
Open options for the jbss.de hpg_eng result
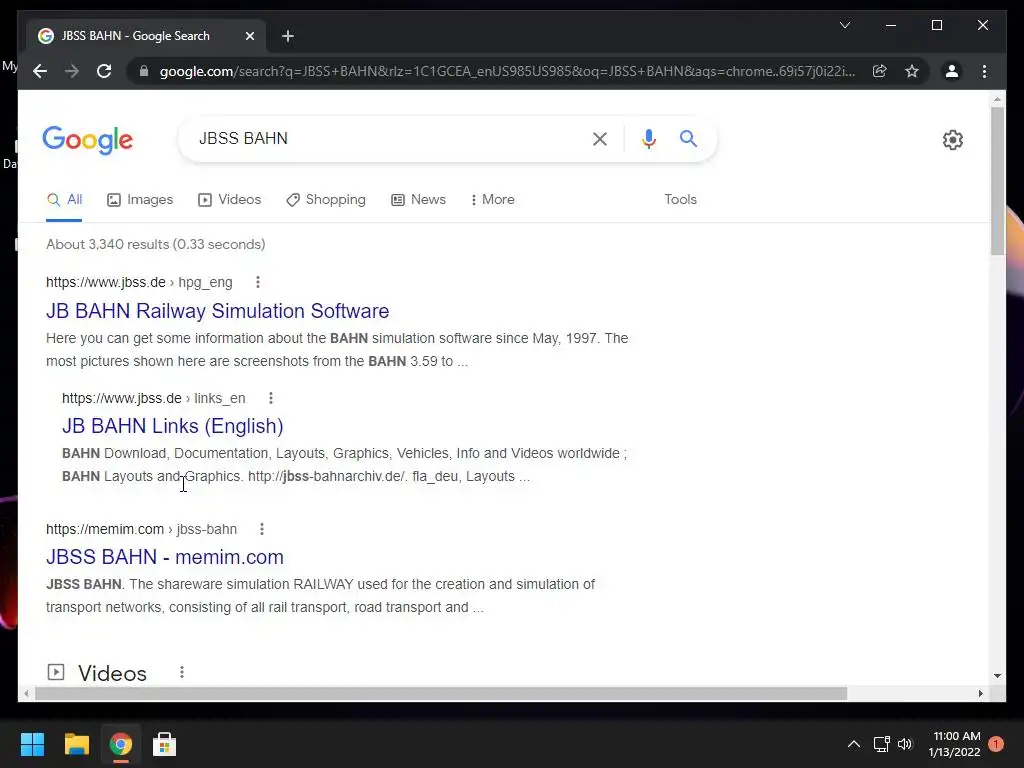[258, 282]
